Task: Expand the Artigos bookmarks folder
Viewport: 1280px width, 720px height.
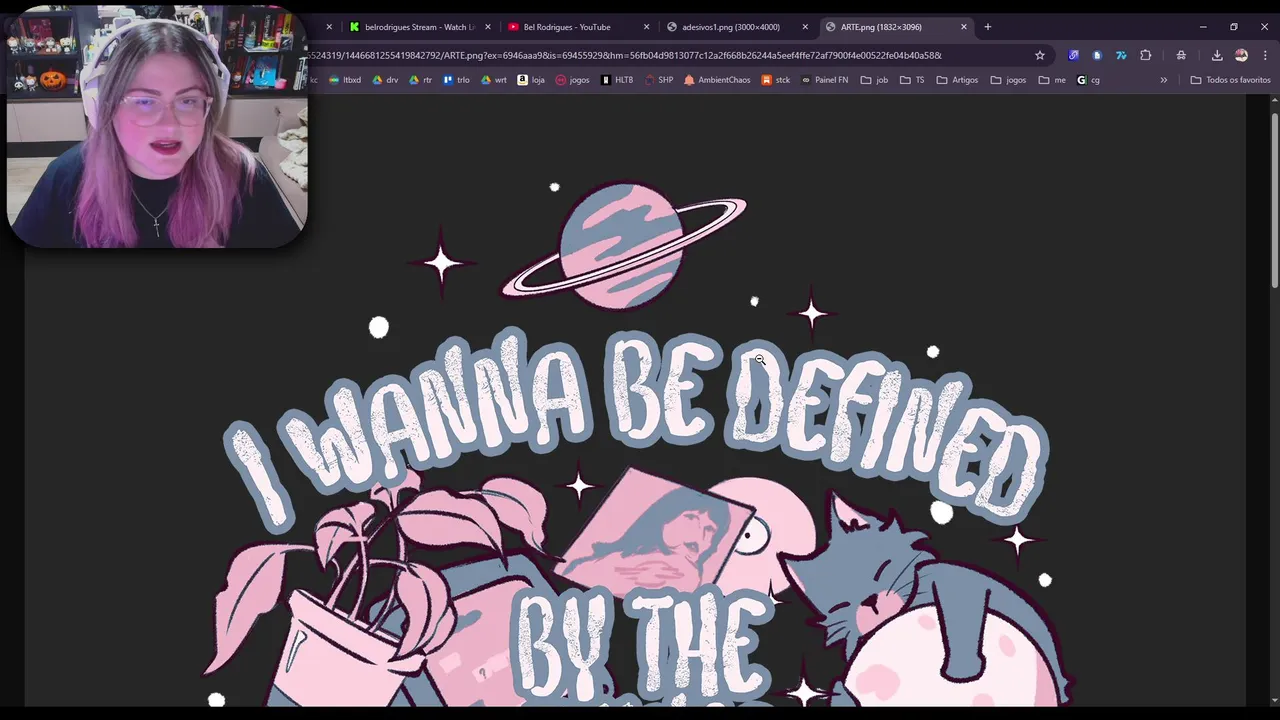Action: pos(957,80)
